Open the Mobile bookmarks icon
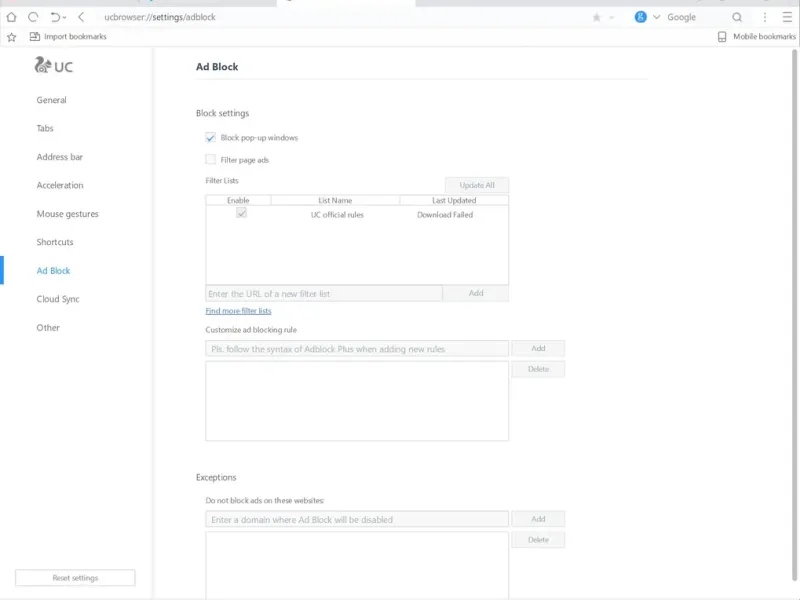 tap(723, 37)
